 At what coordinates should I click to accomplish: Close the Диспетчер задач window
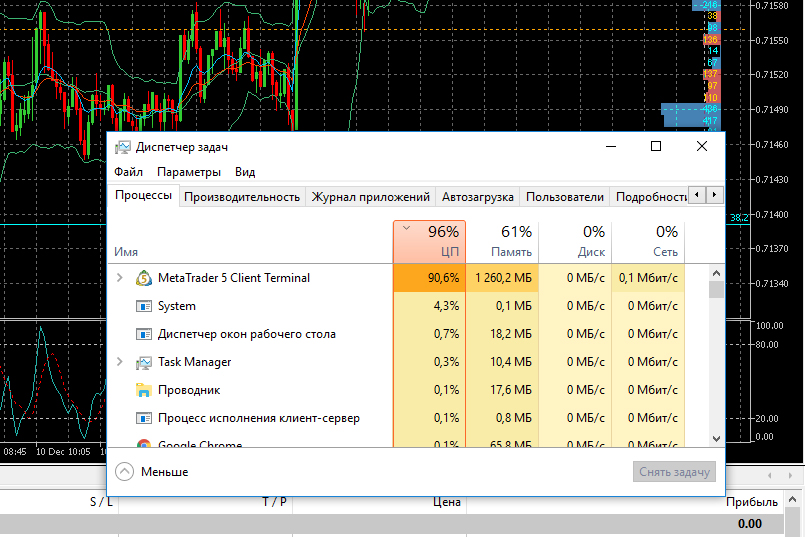click(702, 147)
